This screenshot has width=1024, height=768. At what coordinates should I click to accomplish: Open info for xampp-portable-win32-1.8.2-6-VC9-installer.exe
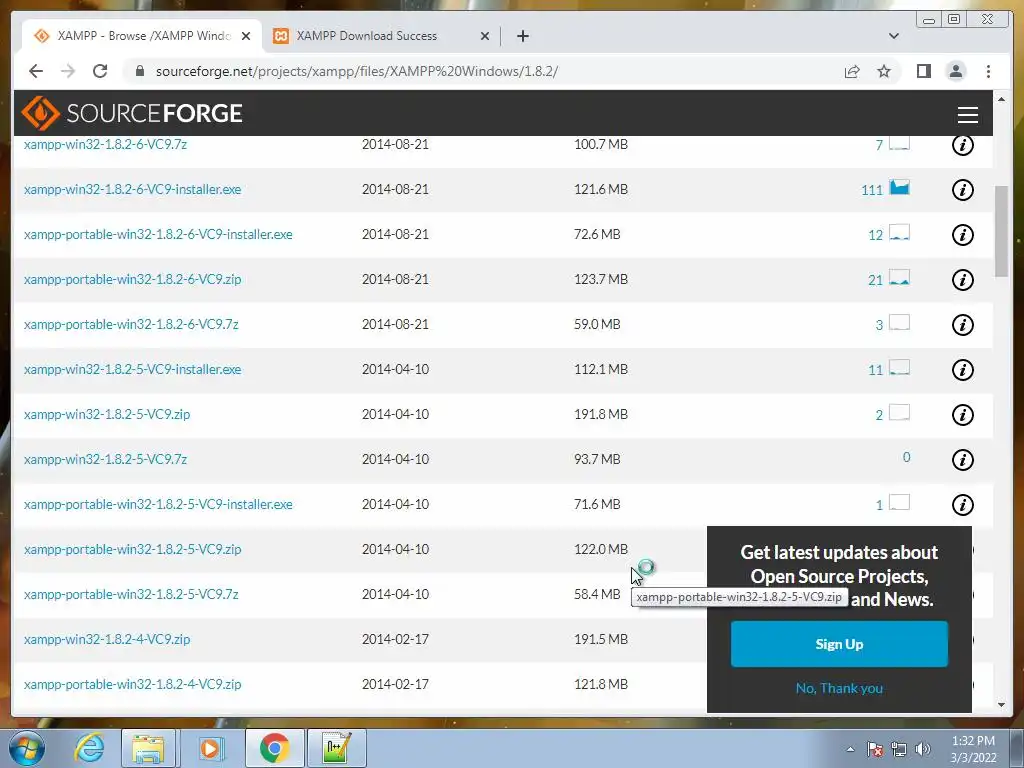click(x=963, y=235)
